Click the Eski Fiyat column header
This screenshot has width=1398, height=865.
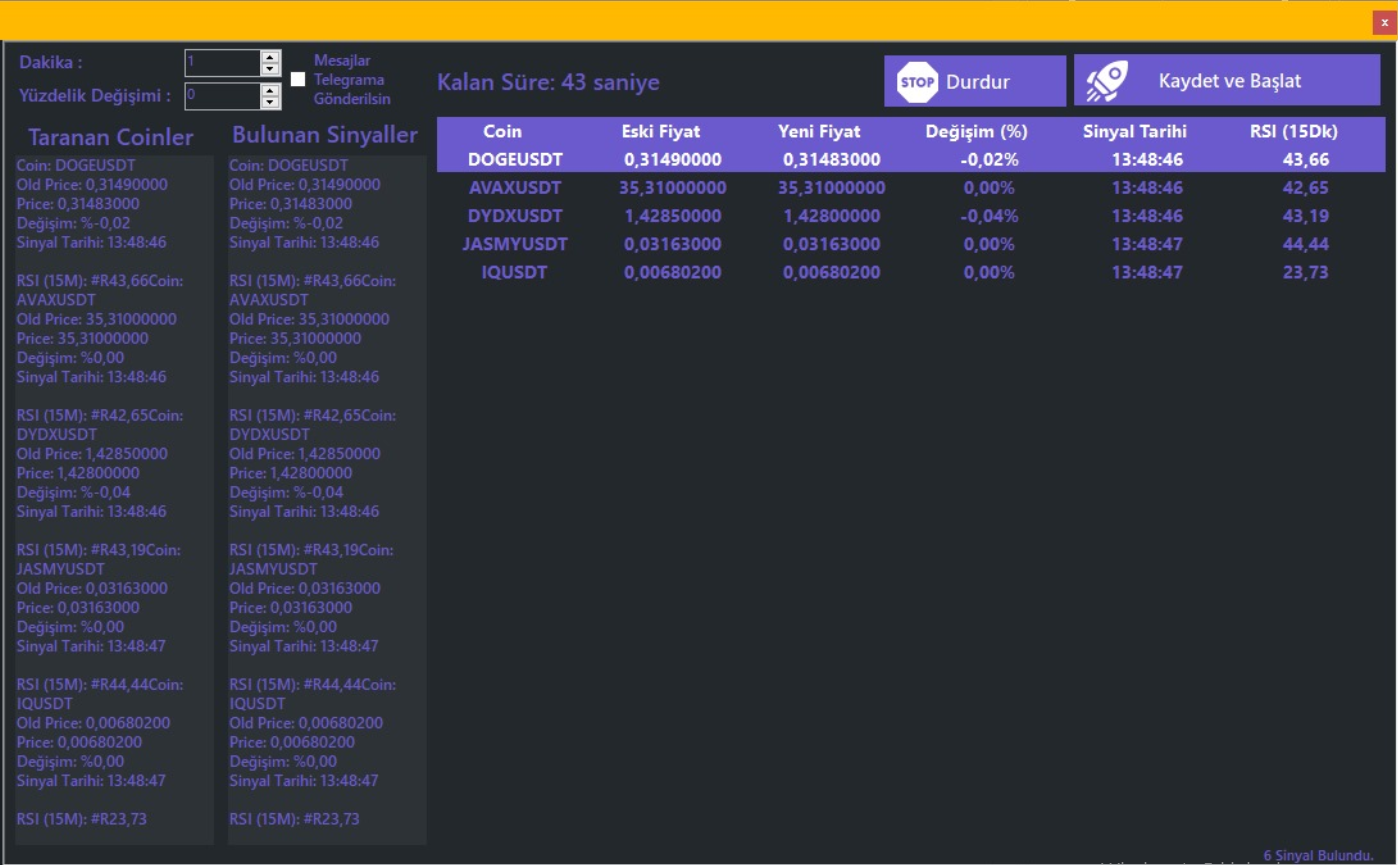(x=661, y=131)
